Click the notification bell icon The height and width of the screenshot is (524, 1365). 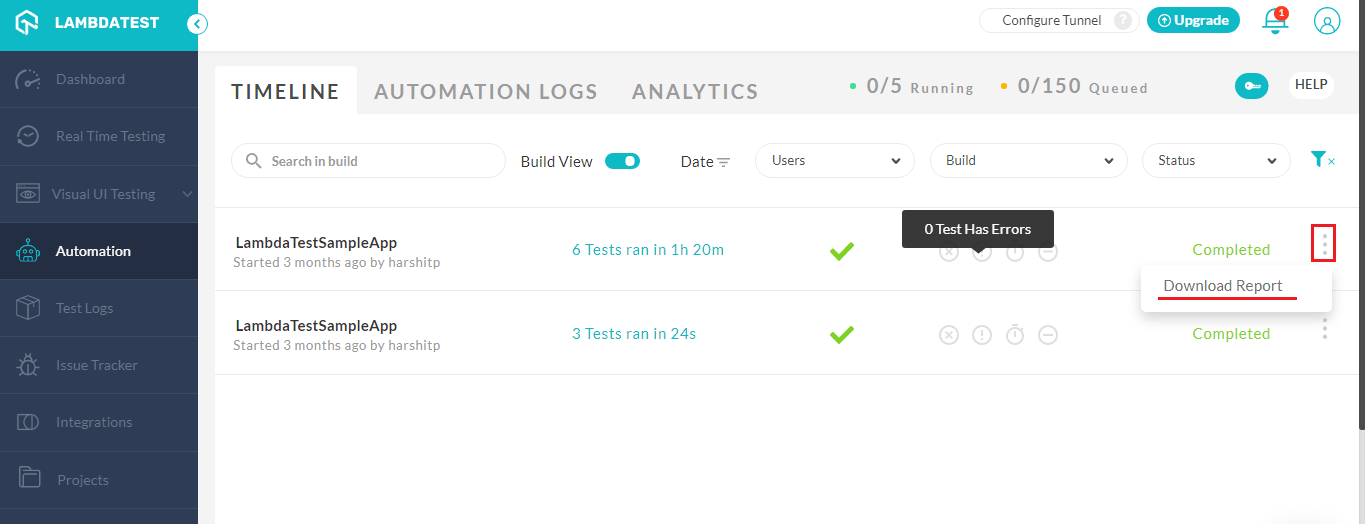(1274, 21)
